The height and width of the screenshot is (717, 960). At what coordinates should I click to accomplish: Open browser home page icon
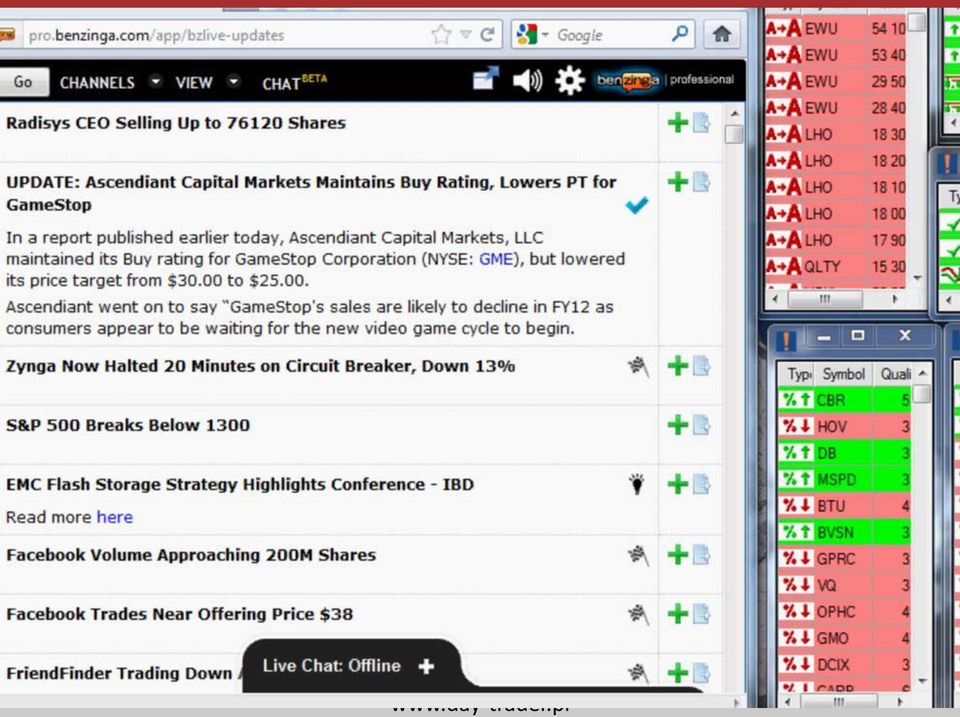tap(722, 34)
